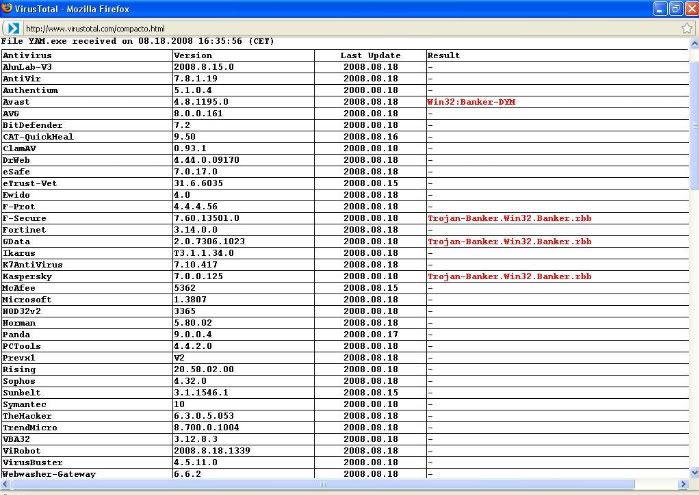Viewport: 699px width, 495px height.
Task: Click the PCTools antivirus name
Action: (21, 346)
